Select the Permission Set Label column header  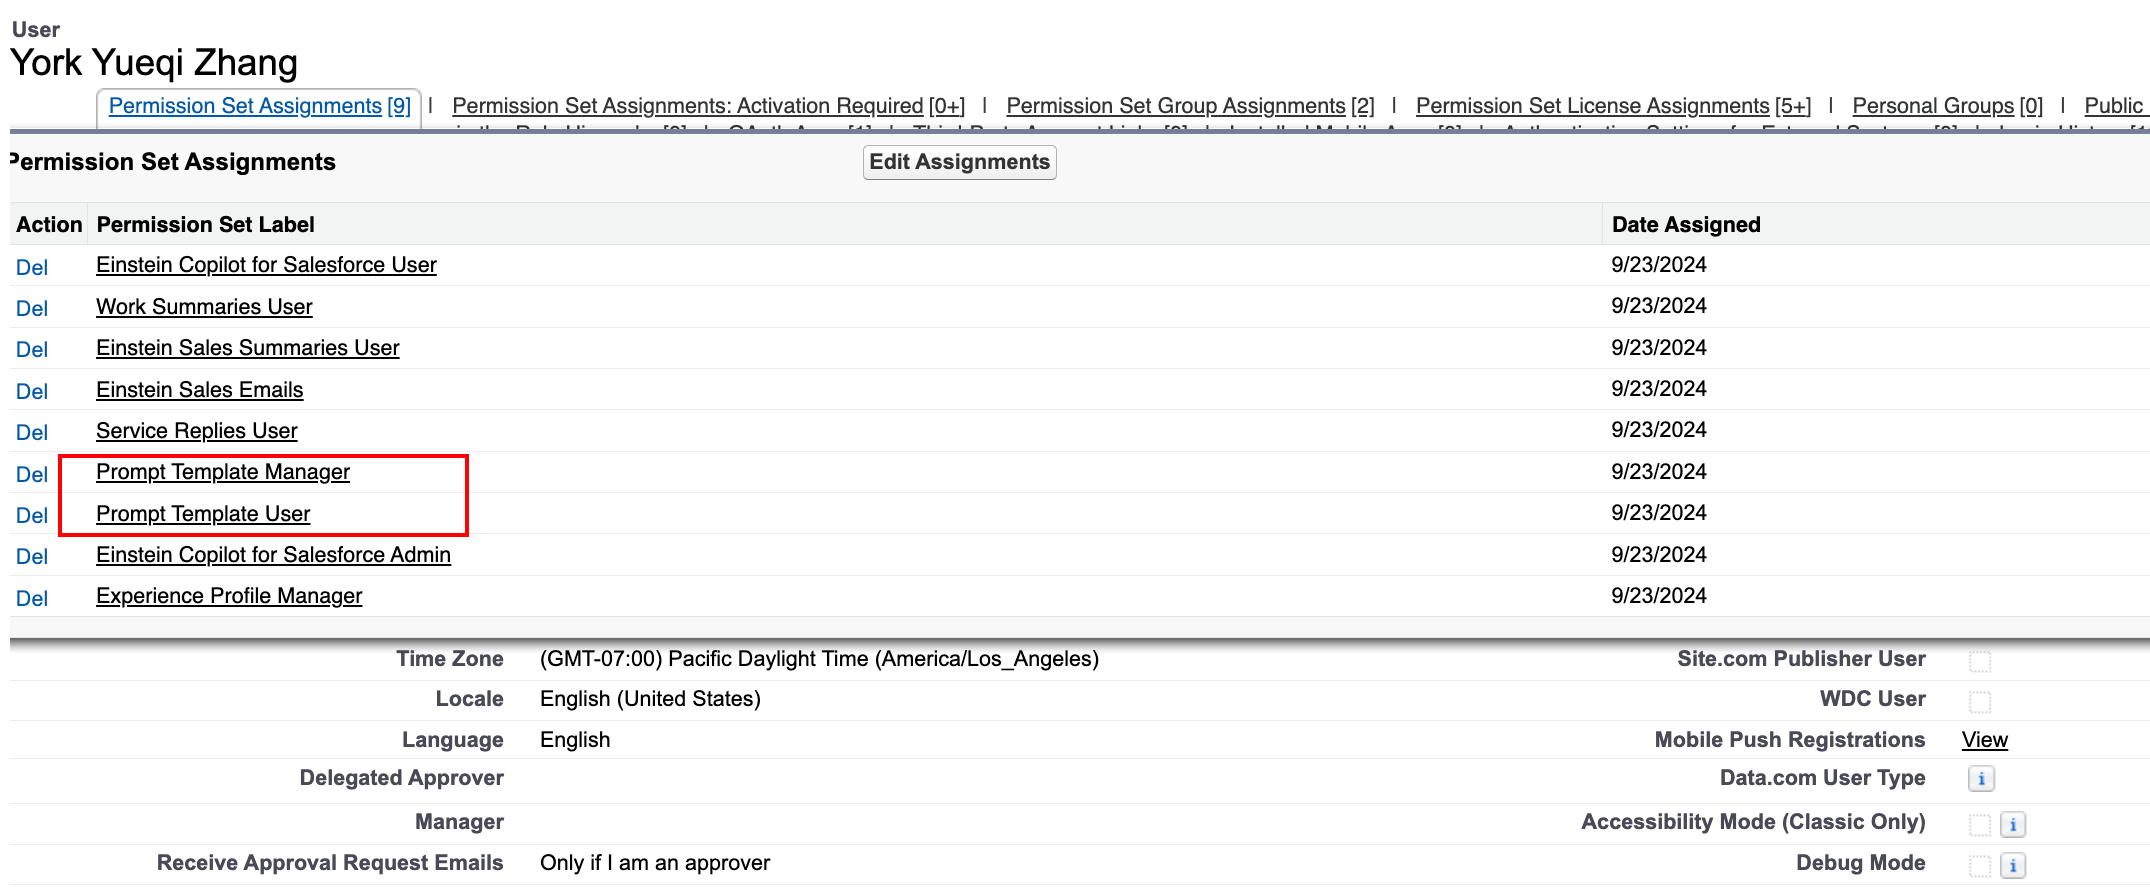coord(205,225)
